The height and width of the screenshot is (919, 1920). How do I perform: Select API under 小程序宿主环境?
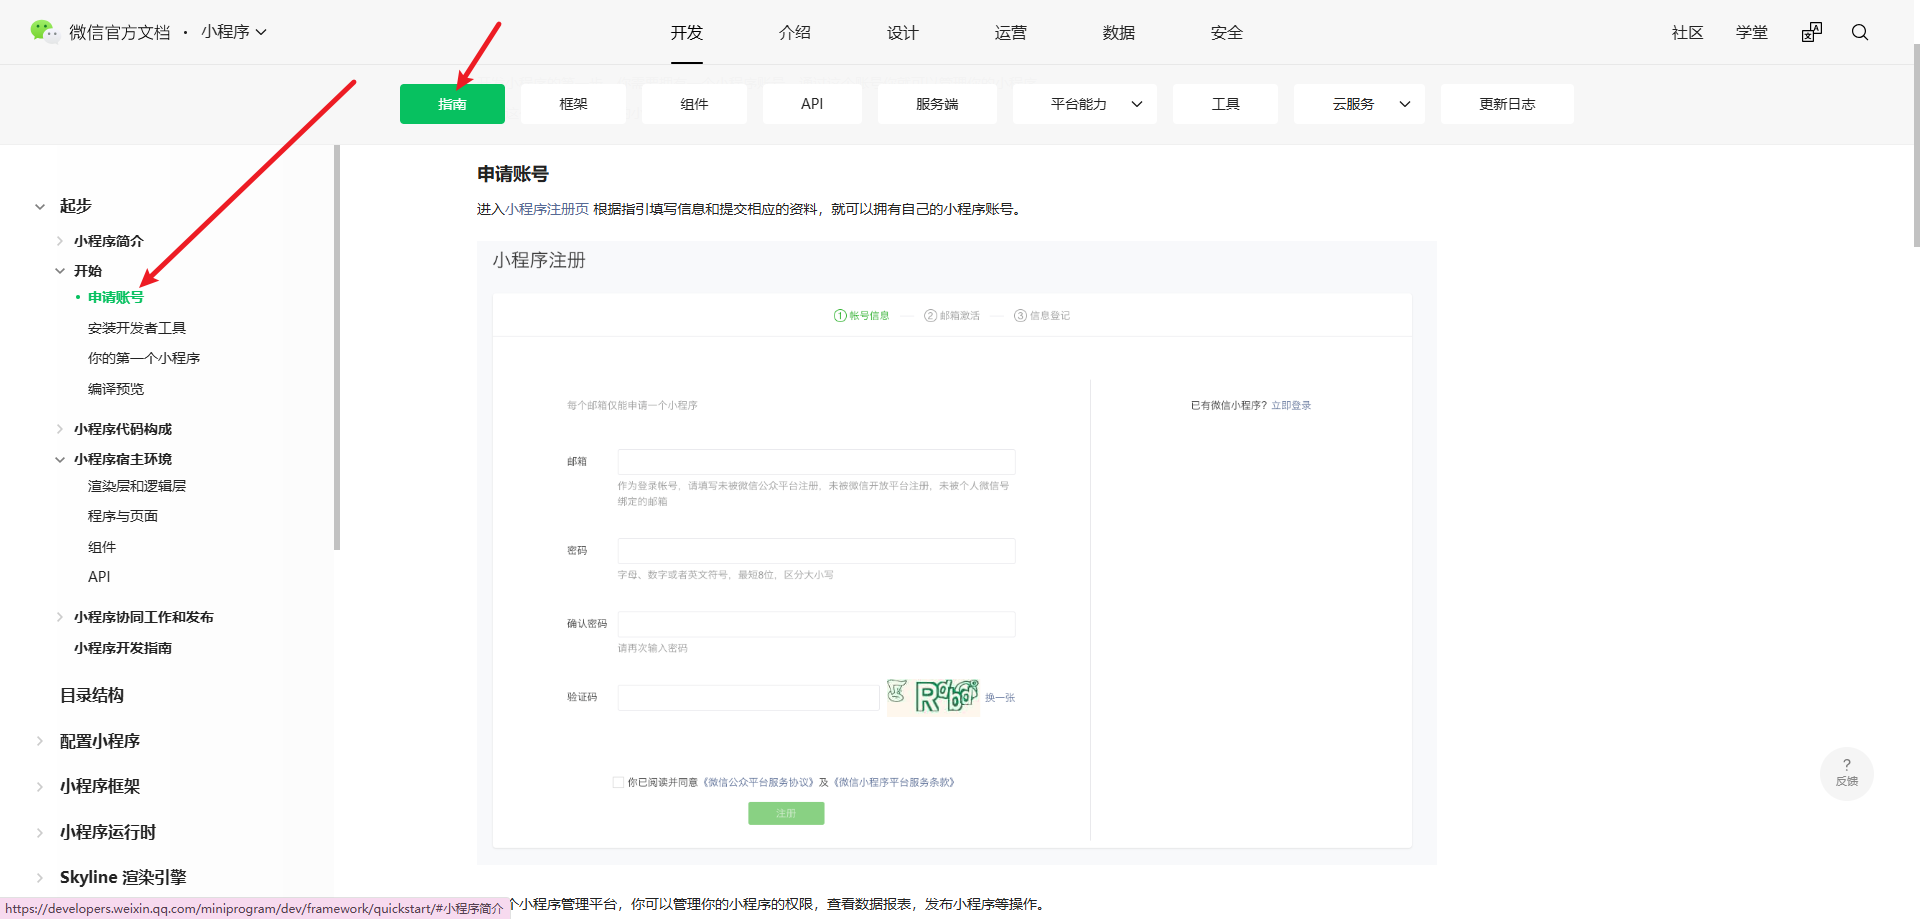click(x=99, y=577)
